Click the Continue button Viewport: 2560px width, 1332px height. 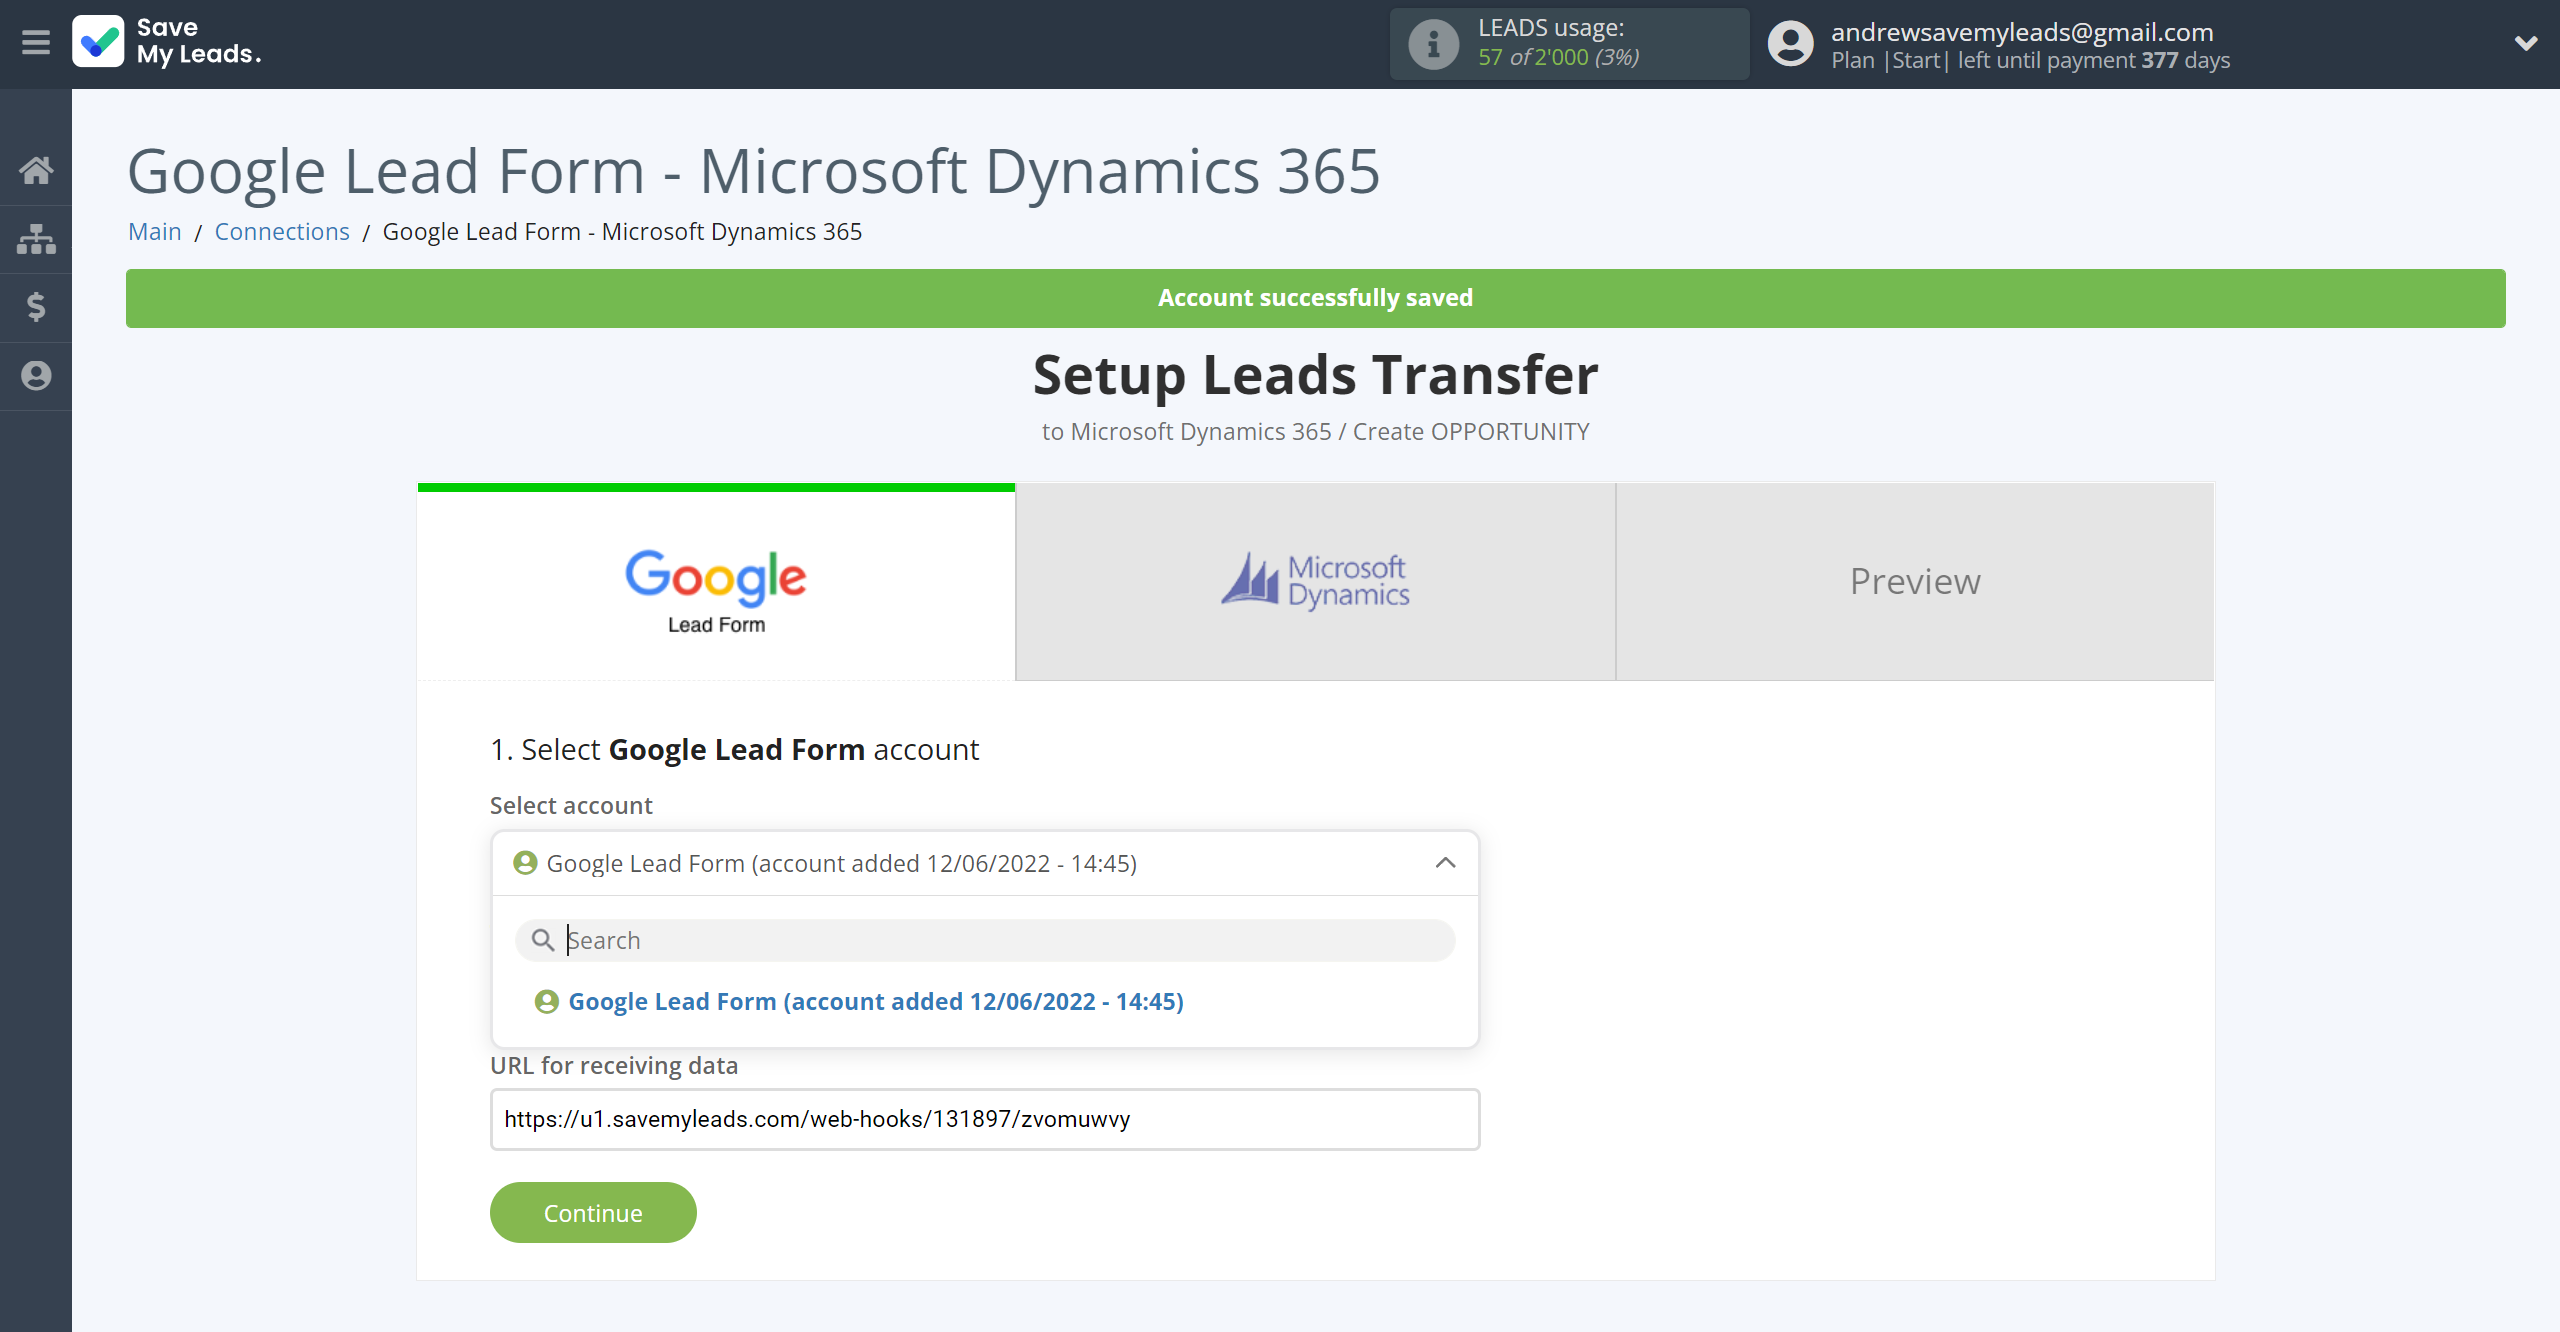[x=593, y=1214]
